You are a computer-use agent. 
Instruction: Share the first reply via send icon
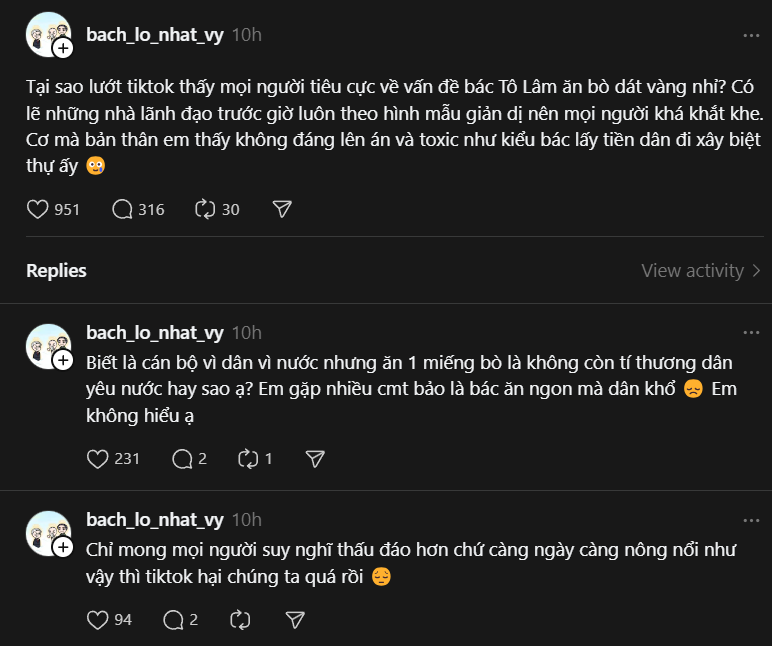315,459
